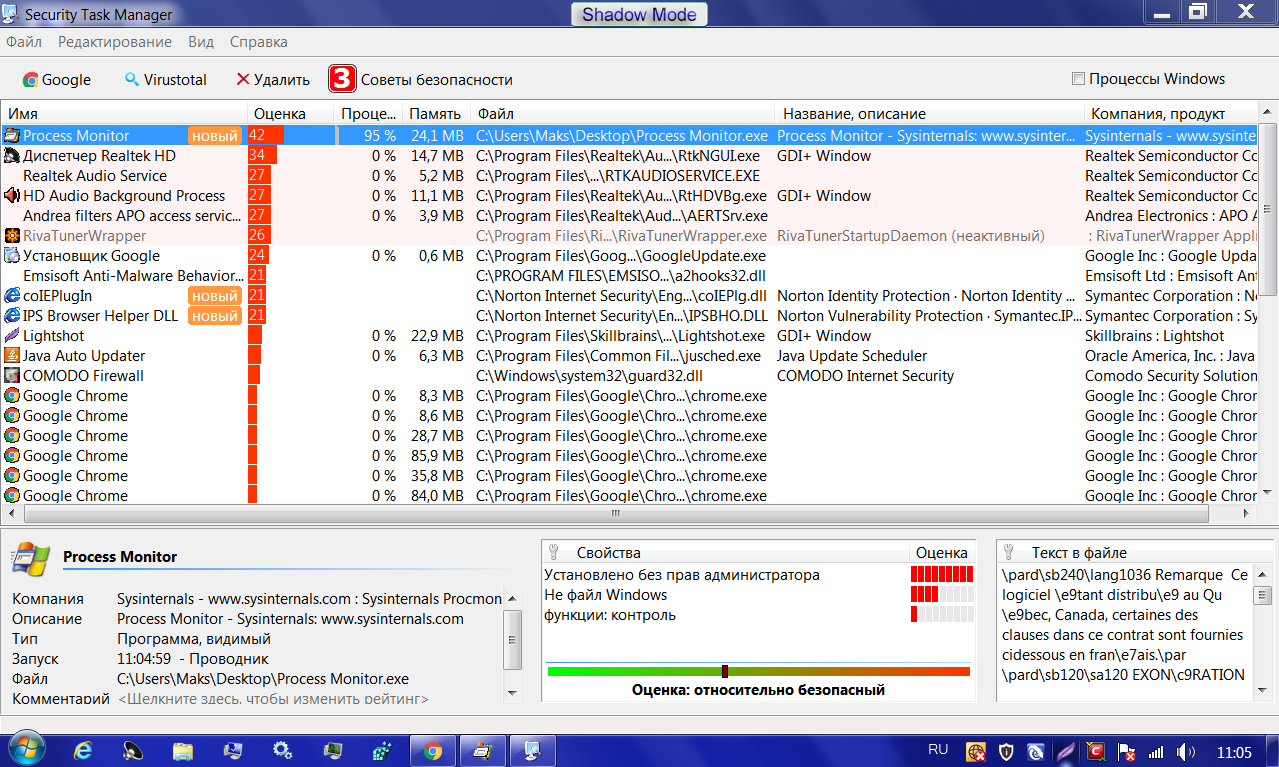Click the details panel scroll down arrow

point(513,692)
